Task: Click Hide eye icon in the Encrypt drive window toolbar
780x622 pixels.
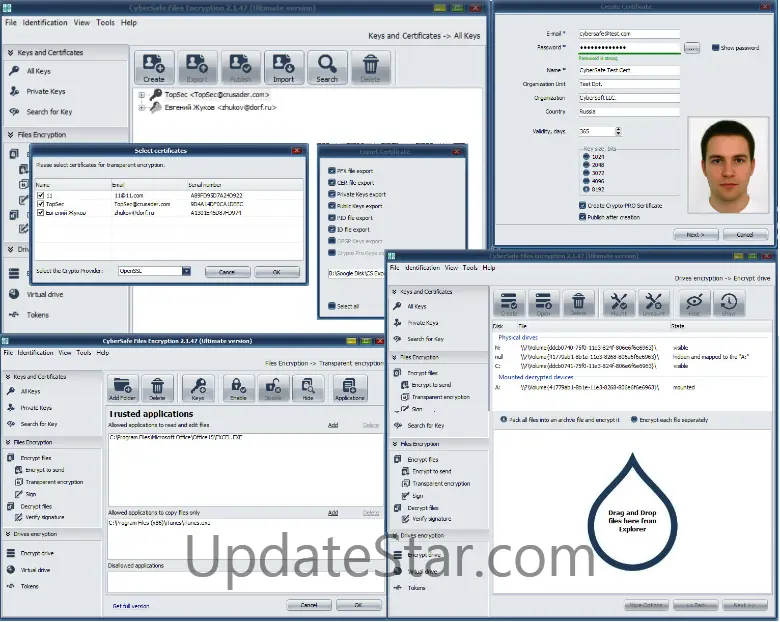Action: pyautogui.click(x=694, y=303)
